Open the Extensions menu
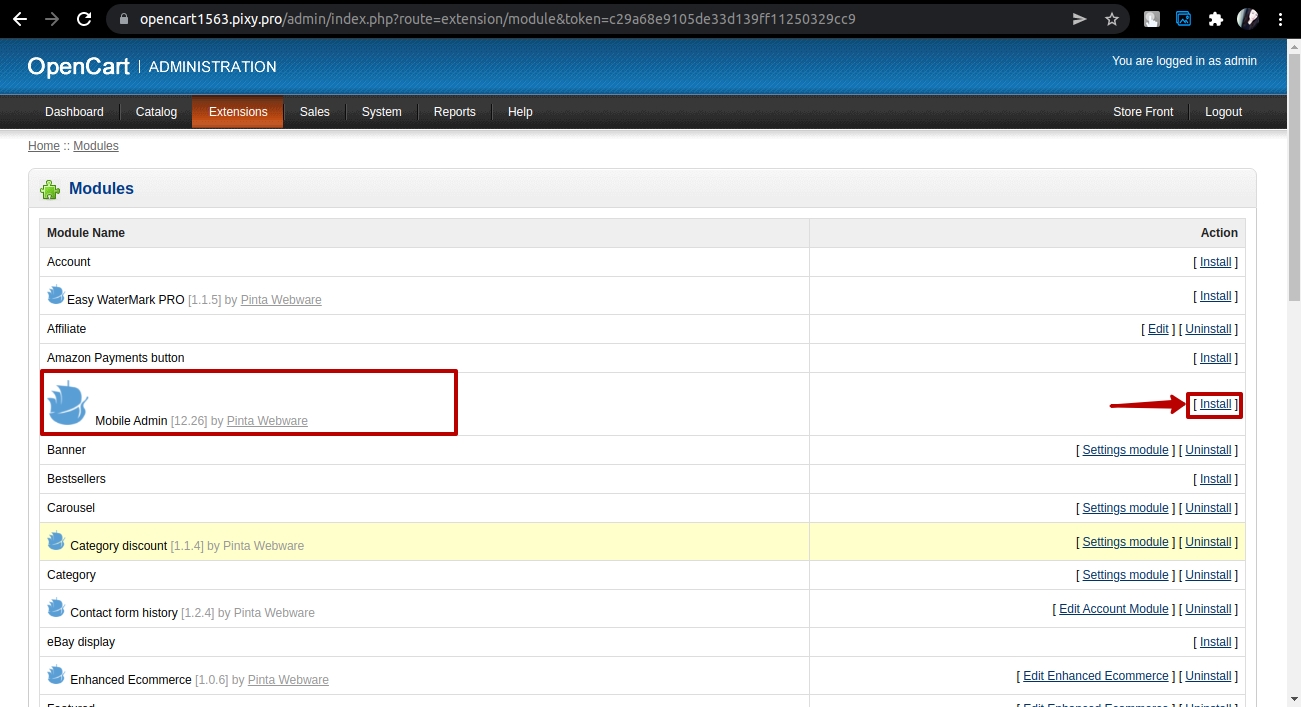This screenshot has width=1301, height=707. 238,112
